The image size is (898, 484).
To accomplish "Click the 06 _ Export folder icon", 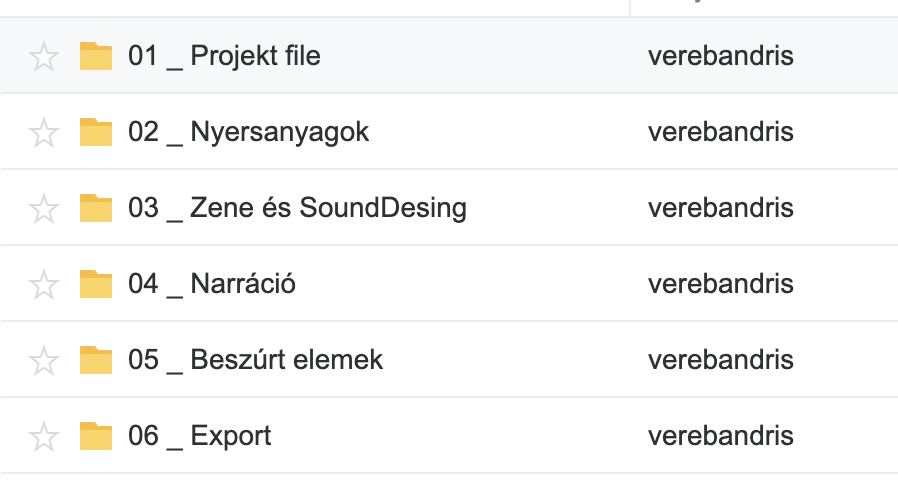I will pyautogui.click(x=96, y=435).
